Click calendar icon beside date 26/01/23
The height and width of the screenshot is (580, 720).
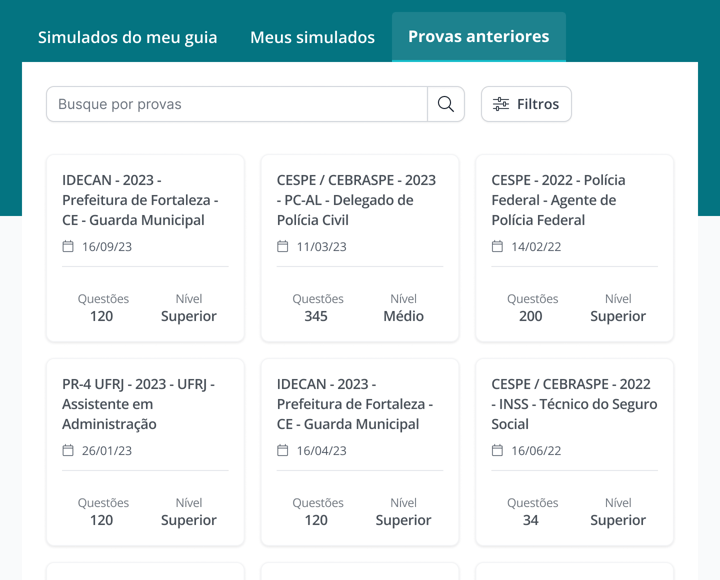[68, 450]
